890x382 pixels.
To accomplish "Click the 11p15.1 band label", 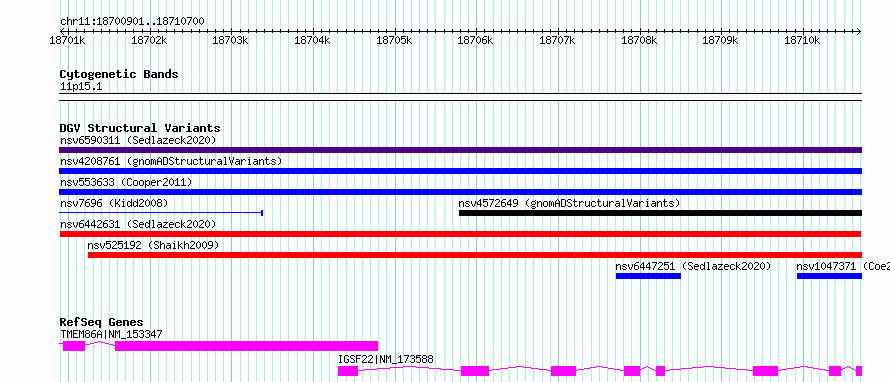I will (81, 87).
